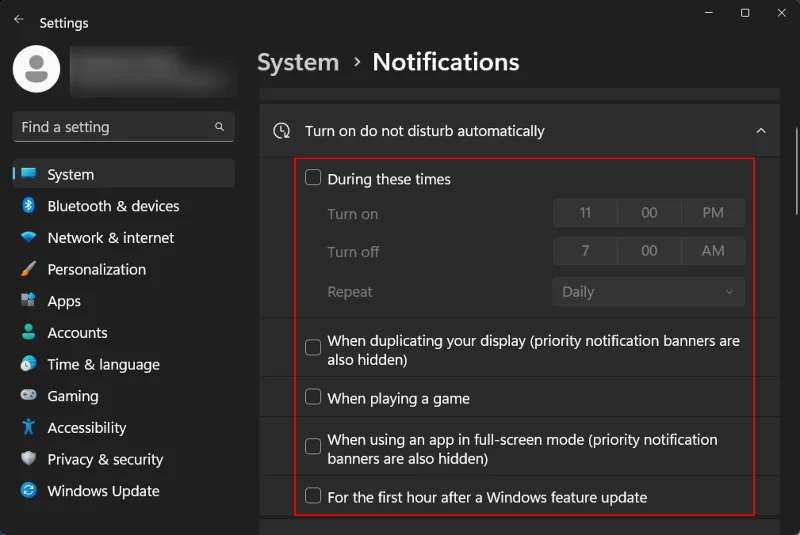Open the Repeat Daily dropdown

(x=648, y=292)
